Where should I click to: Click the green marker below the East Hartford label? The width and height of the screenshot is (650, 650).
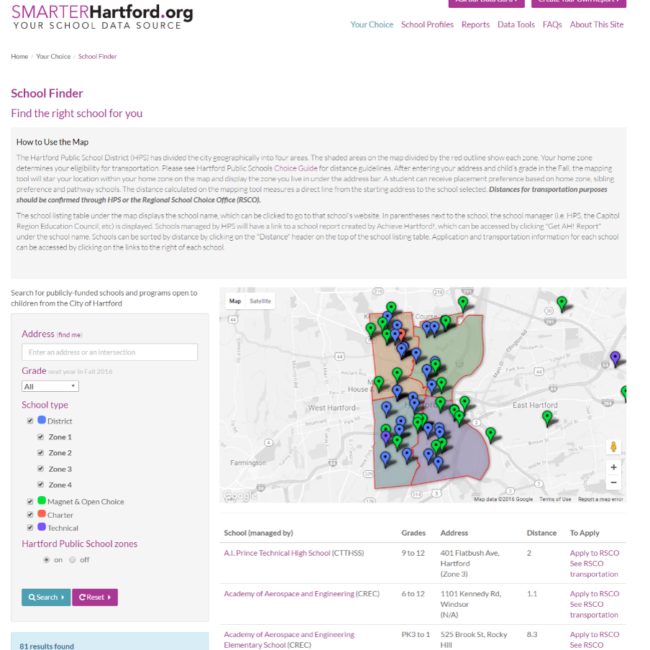(x=547, y=417)
